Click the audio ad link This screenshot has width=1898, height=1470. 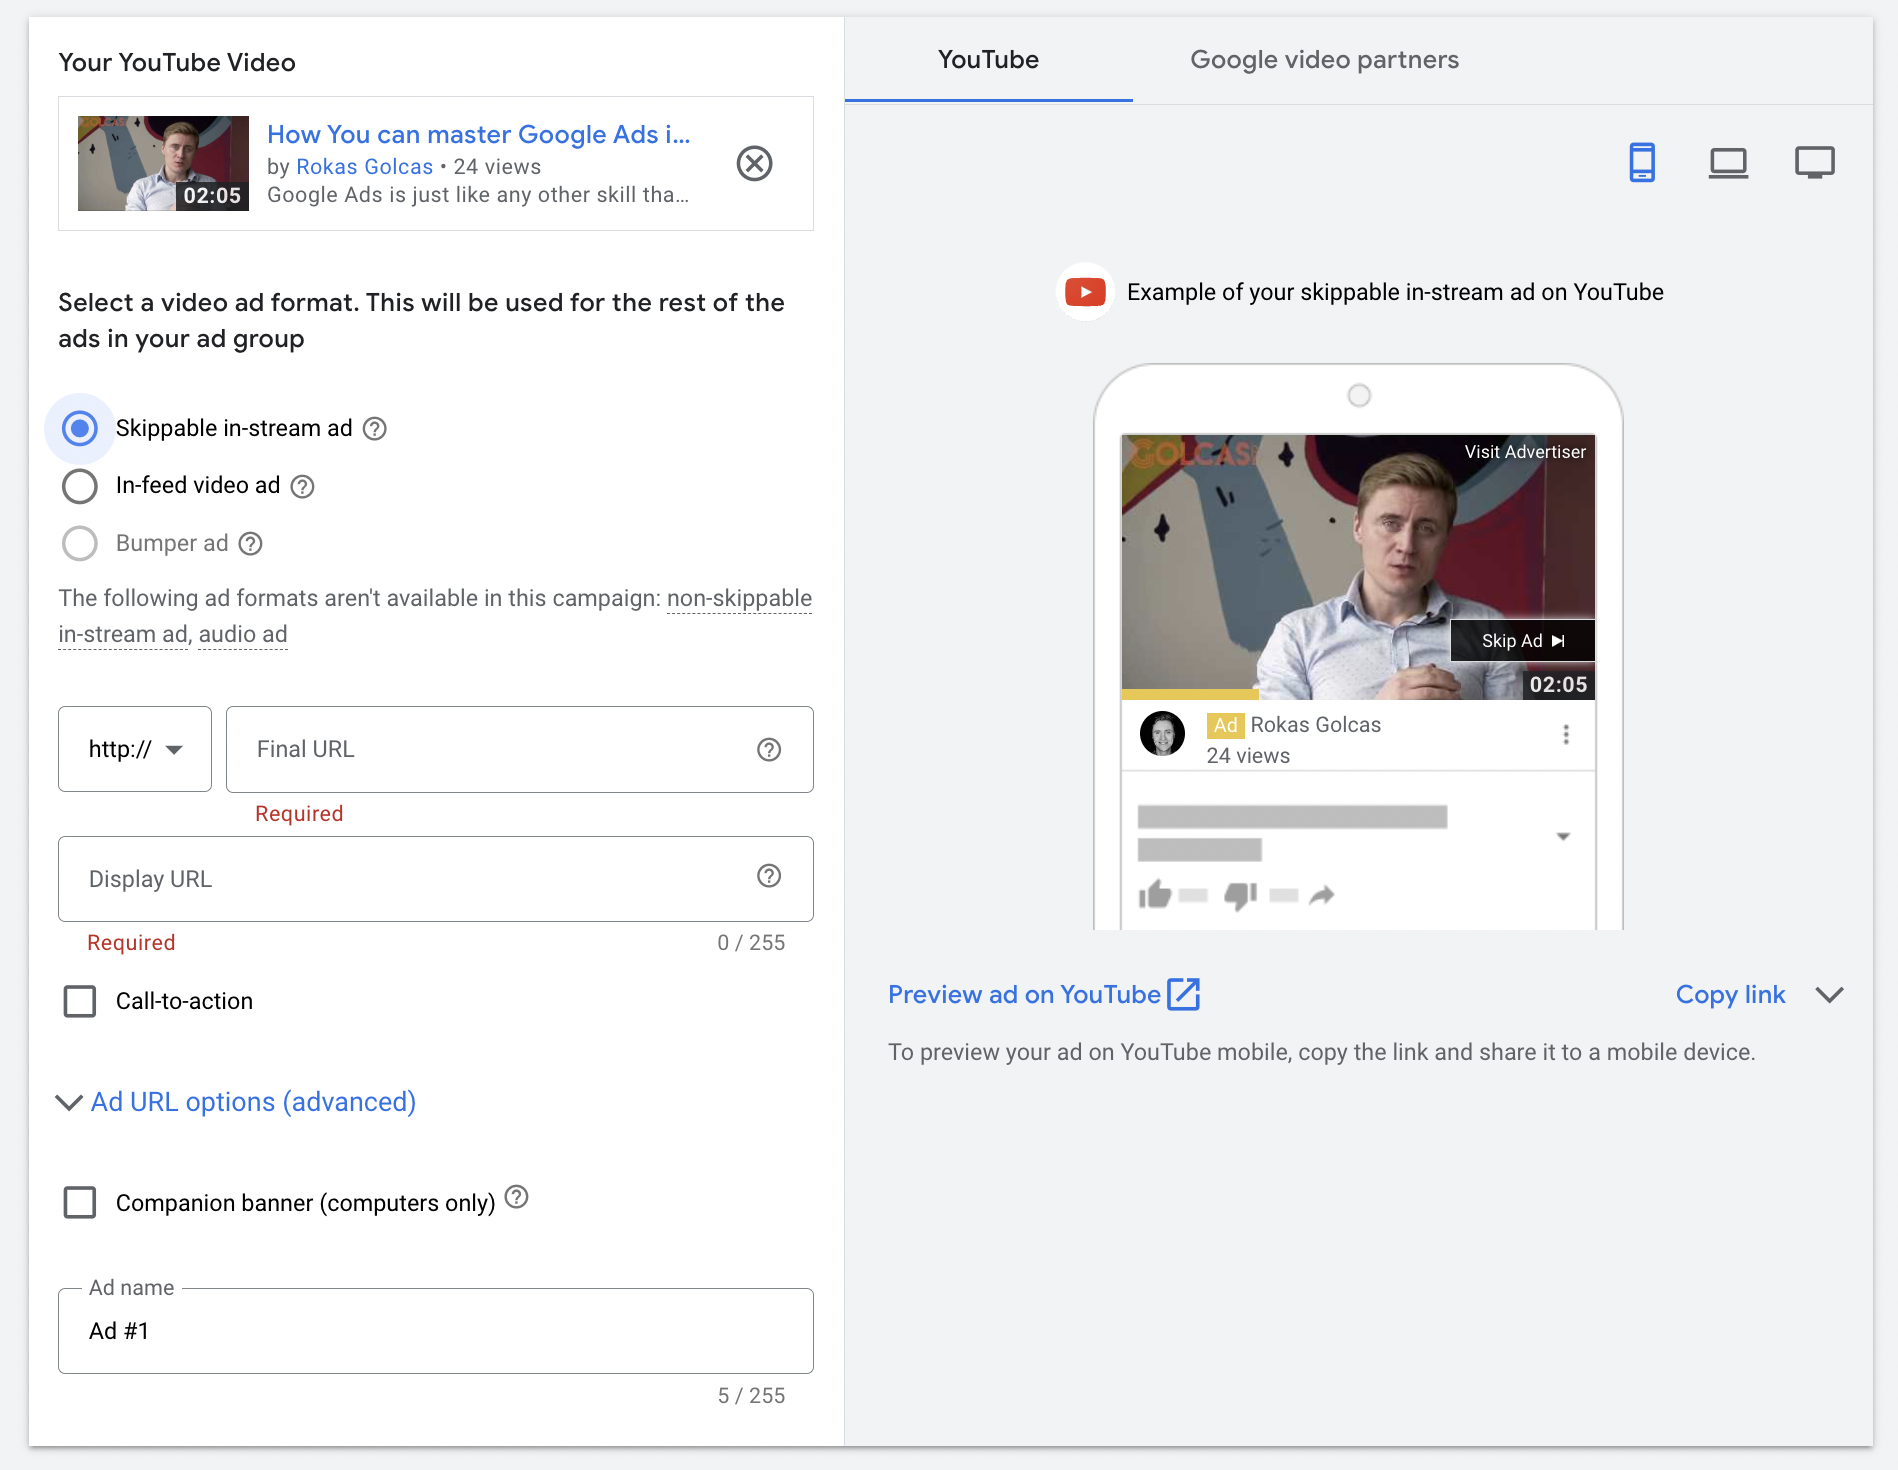[243, 634]
